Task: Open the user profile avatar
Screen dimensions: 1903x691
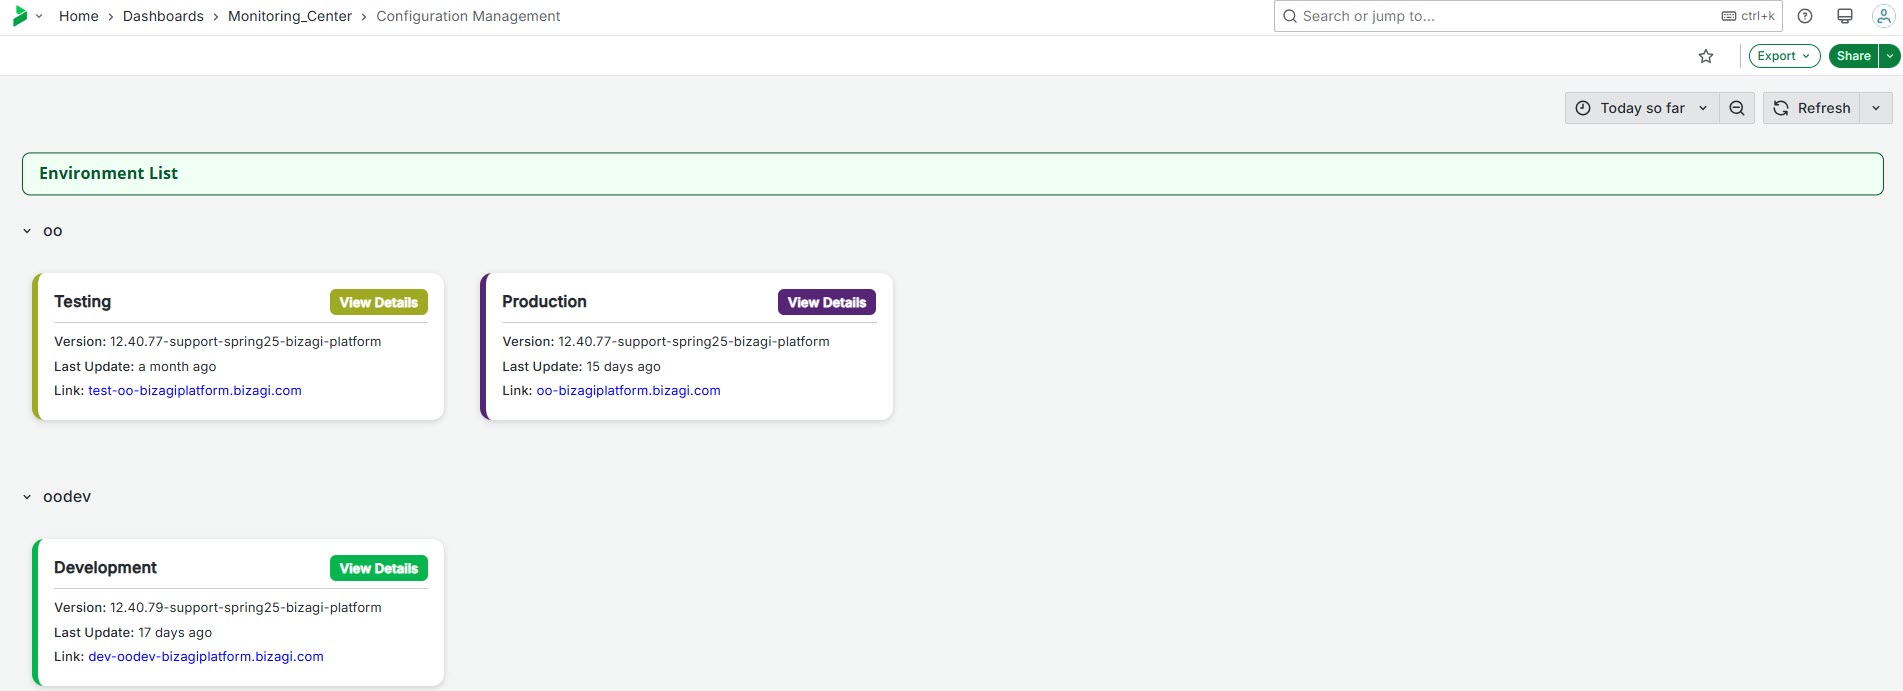Action: point(1883,16)
